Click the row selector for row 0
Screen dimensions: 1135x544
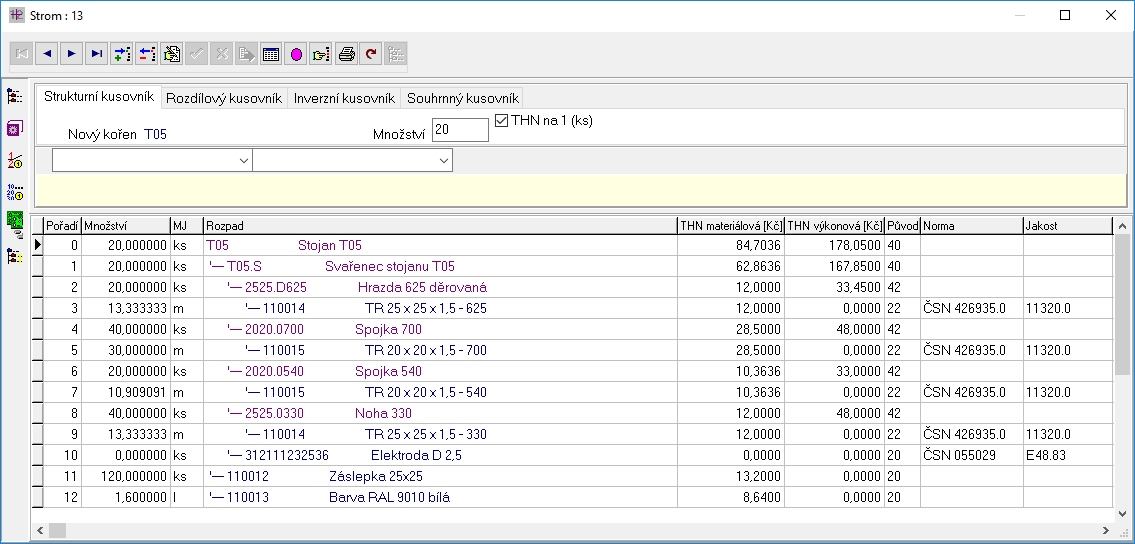(38, 245)
